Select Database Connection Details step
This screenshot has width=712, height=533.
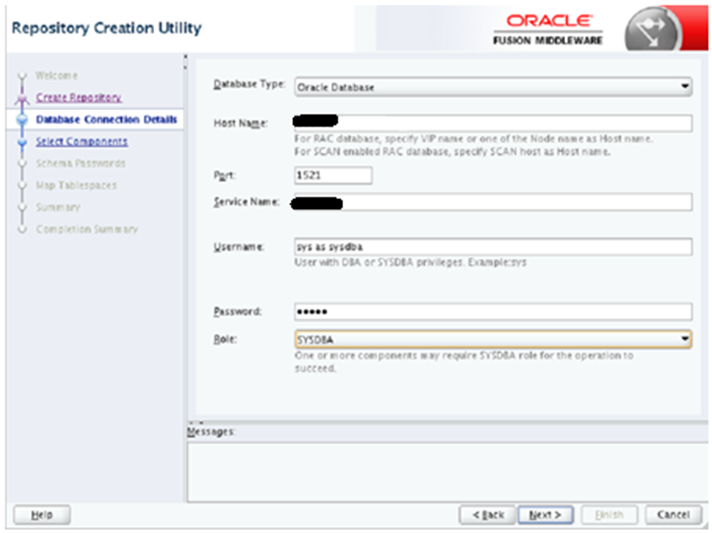click(x=106, y=119)
